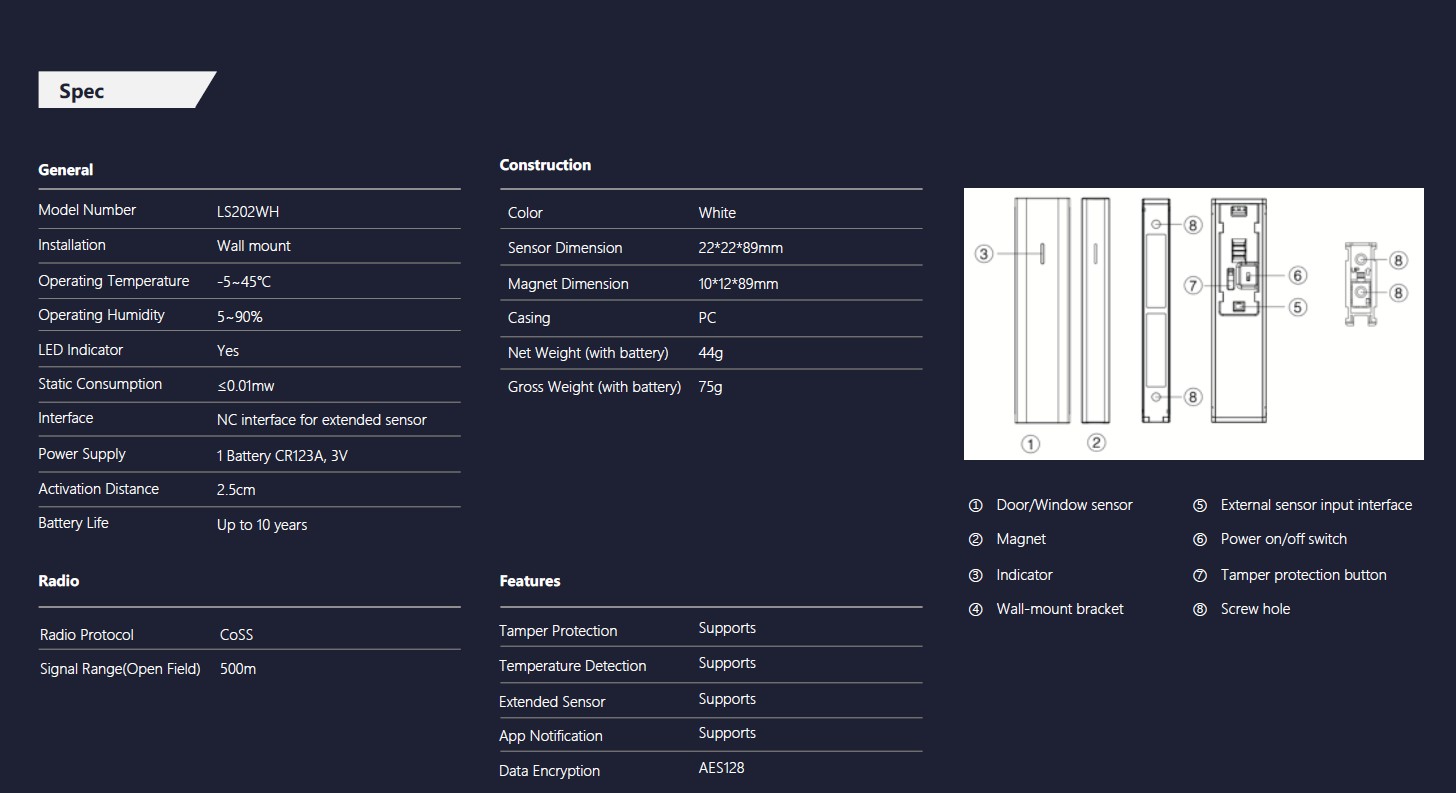Click the Radio section heading
This screenshot has height=793, width=1456.
(x=58, y=581)
